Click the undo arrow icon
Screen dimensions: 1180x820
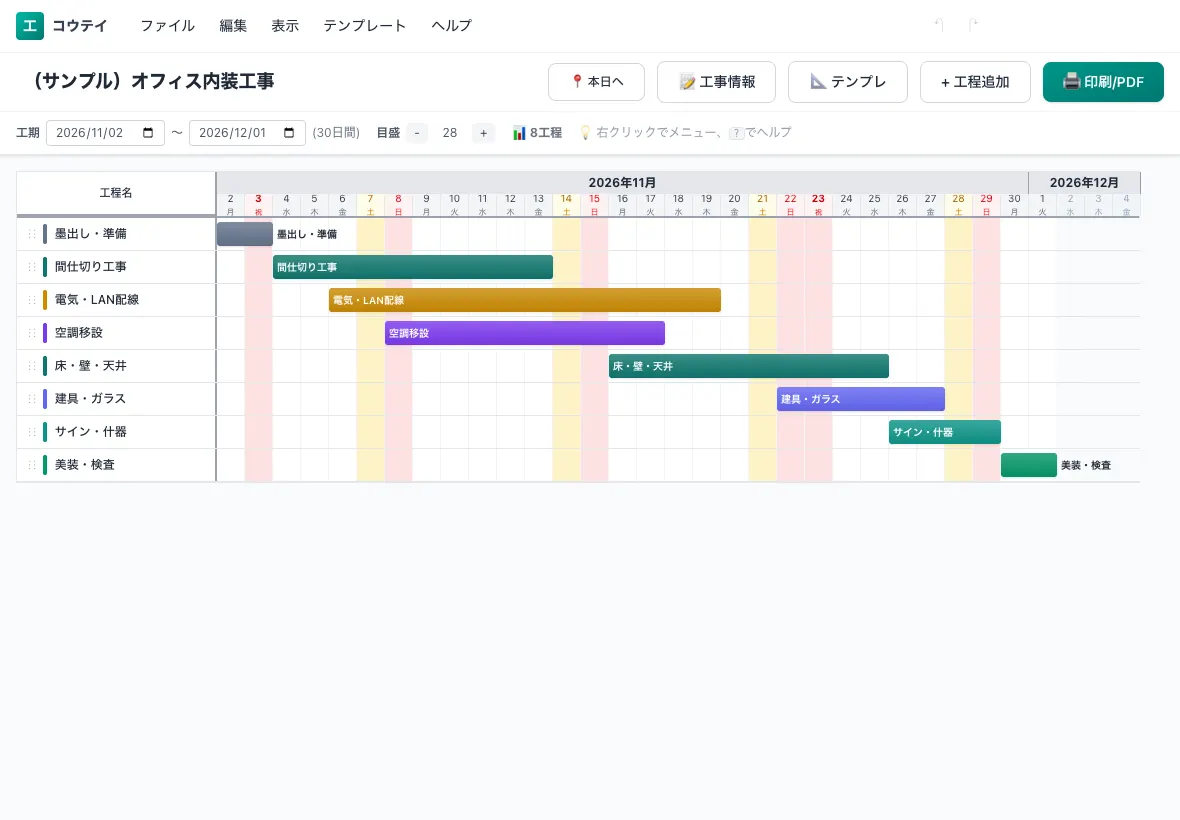pos(939,26)
